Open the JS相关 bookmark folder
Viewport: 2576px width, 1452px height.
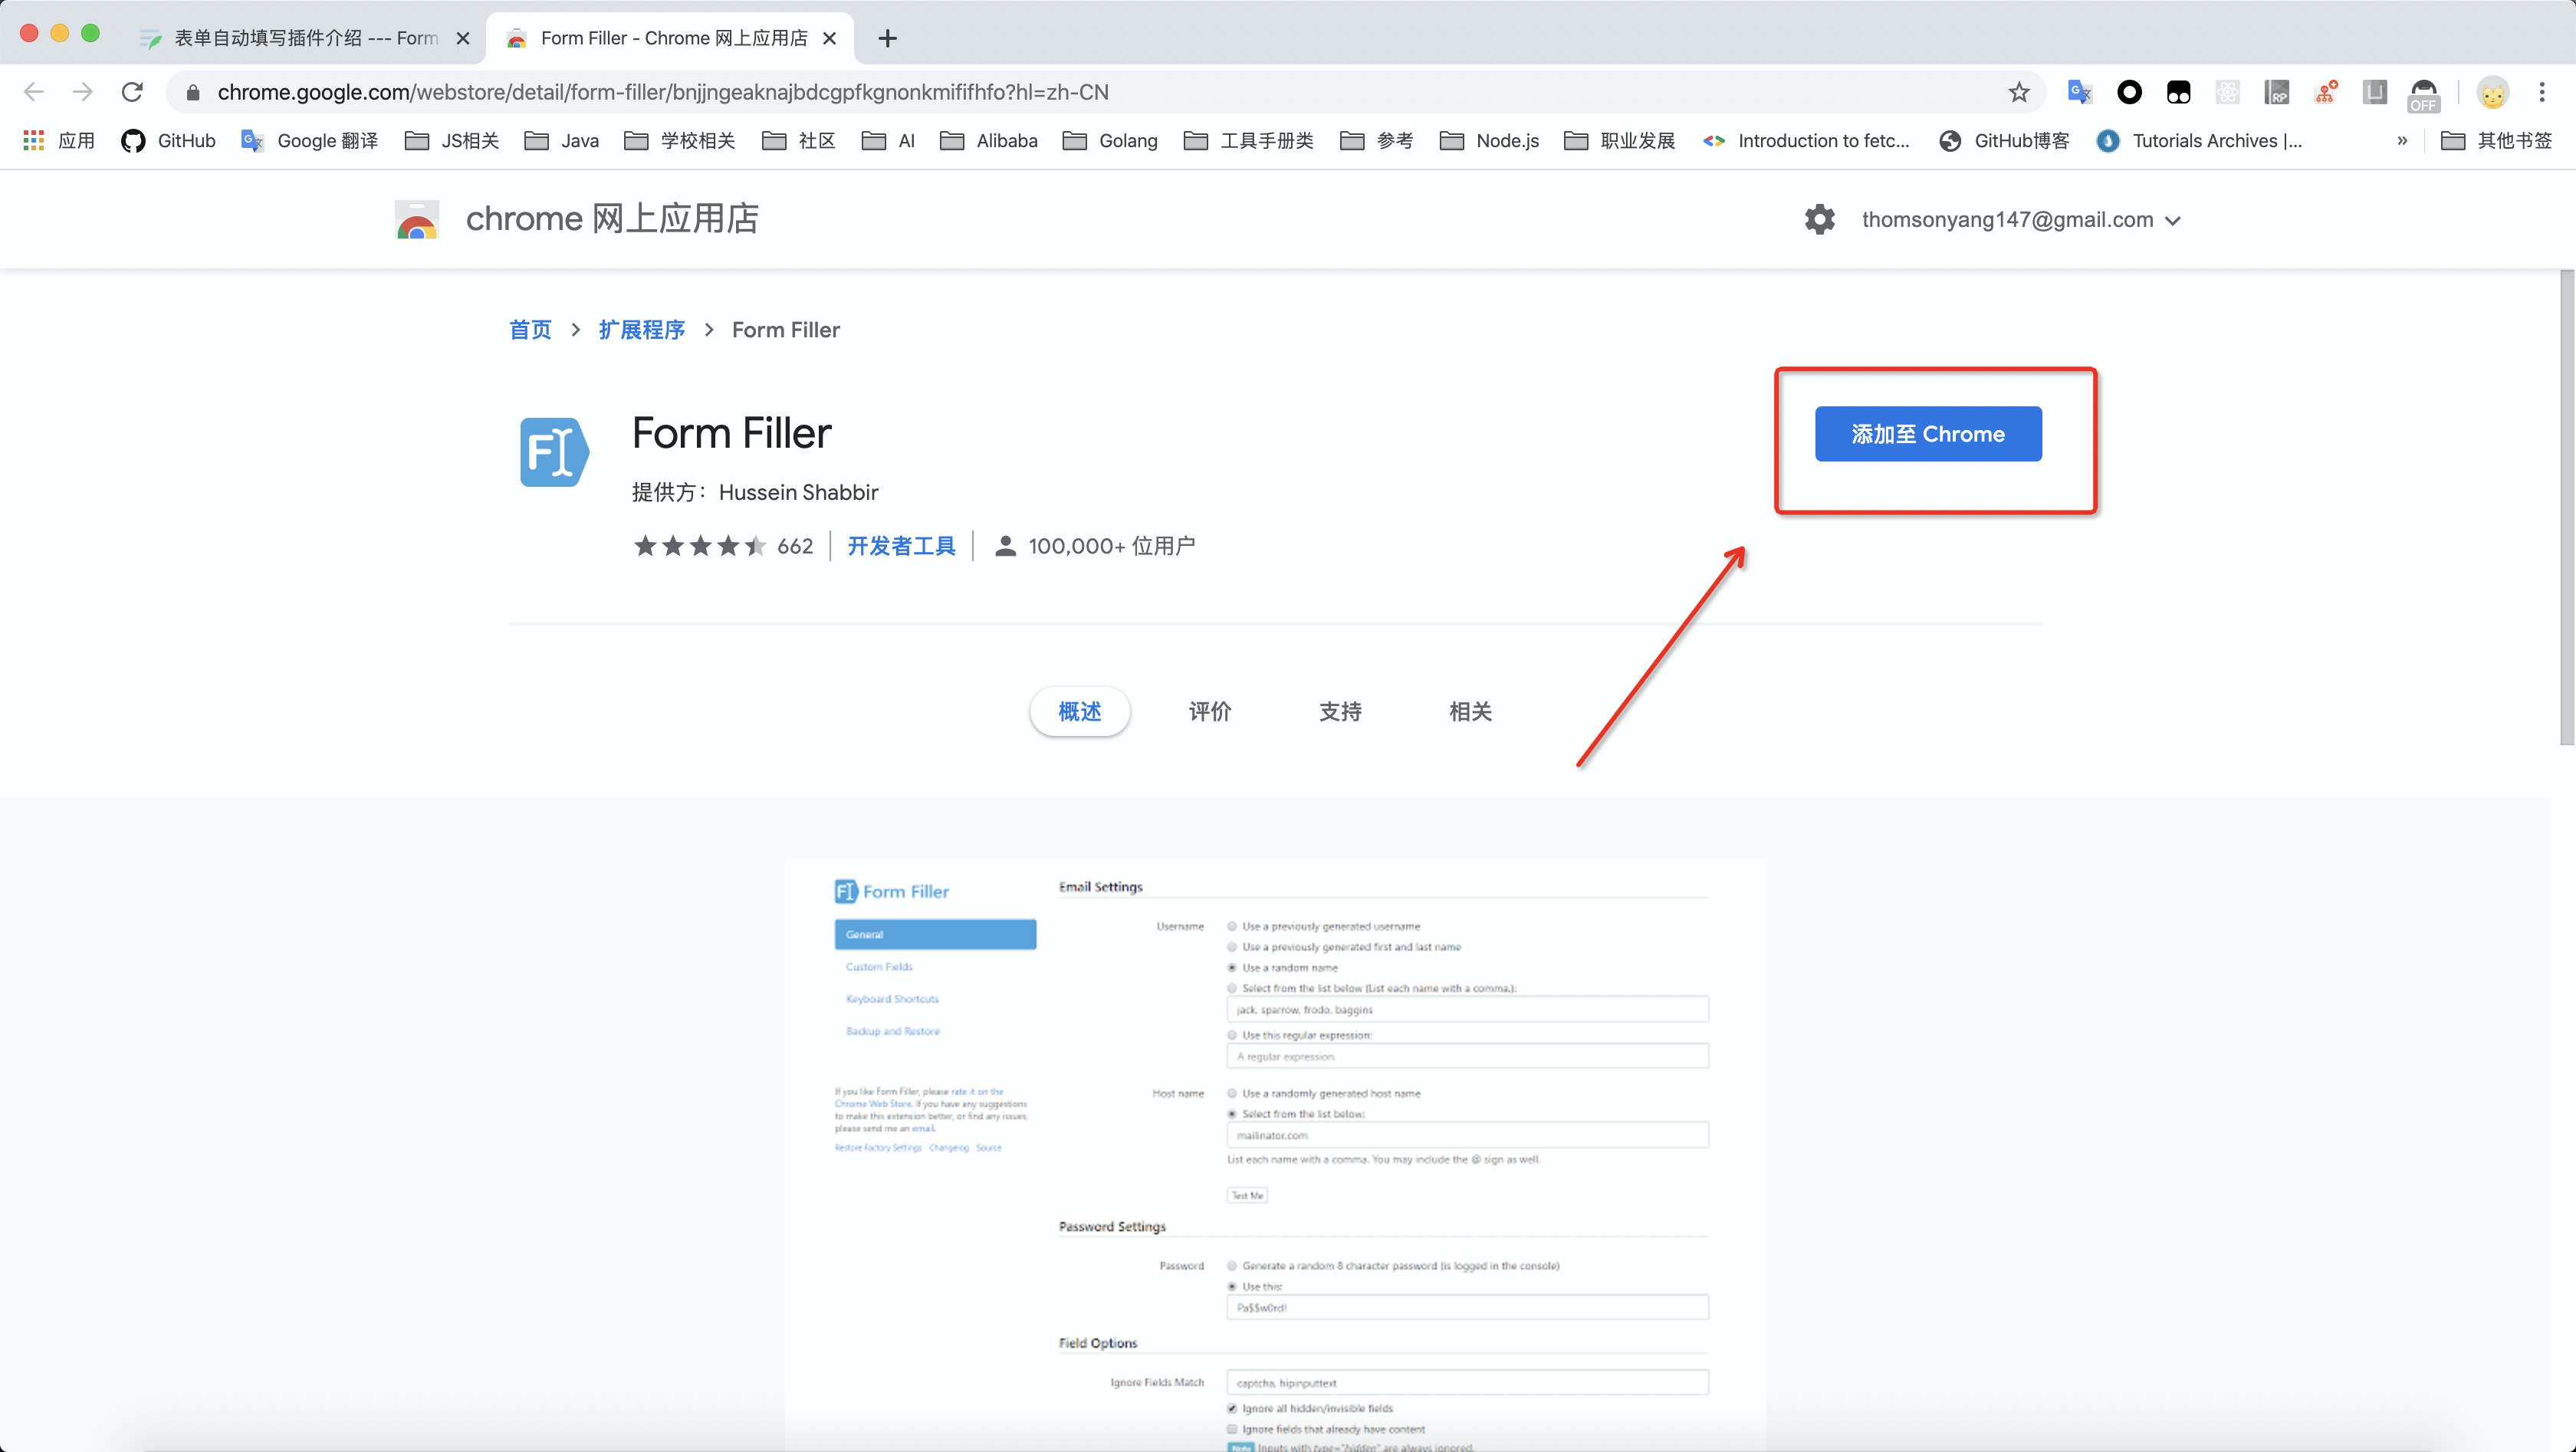tap(452, 141)
